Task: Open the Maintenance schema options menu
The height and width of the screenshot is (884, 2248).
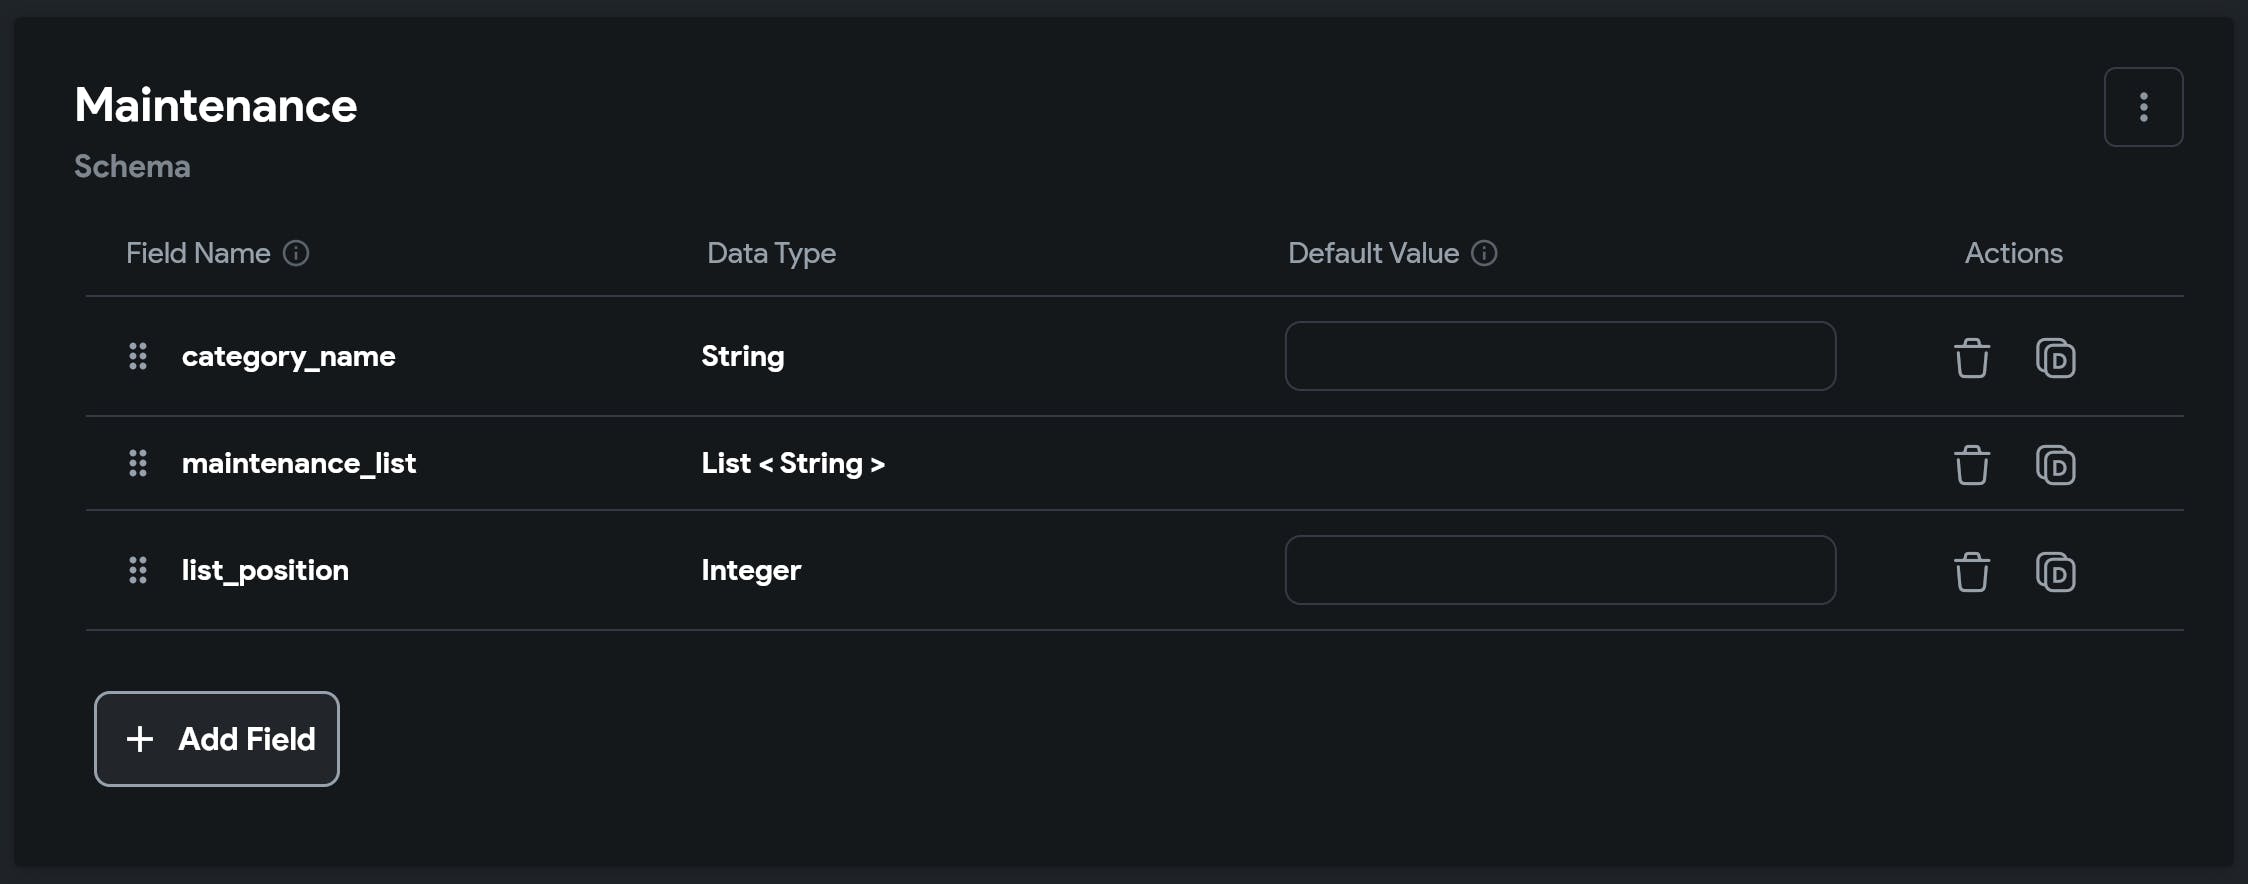Action: coord(2143,107)
